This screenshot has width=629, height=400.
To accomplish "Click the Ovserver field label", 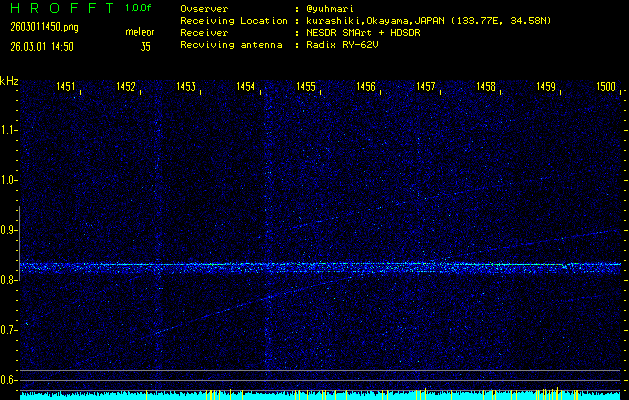I will (x=204, y=9).
